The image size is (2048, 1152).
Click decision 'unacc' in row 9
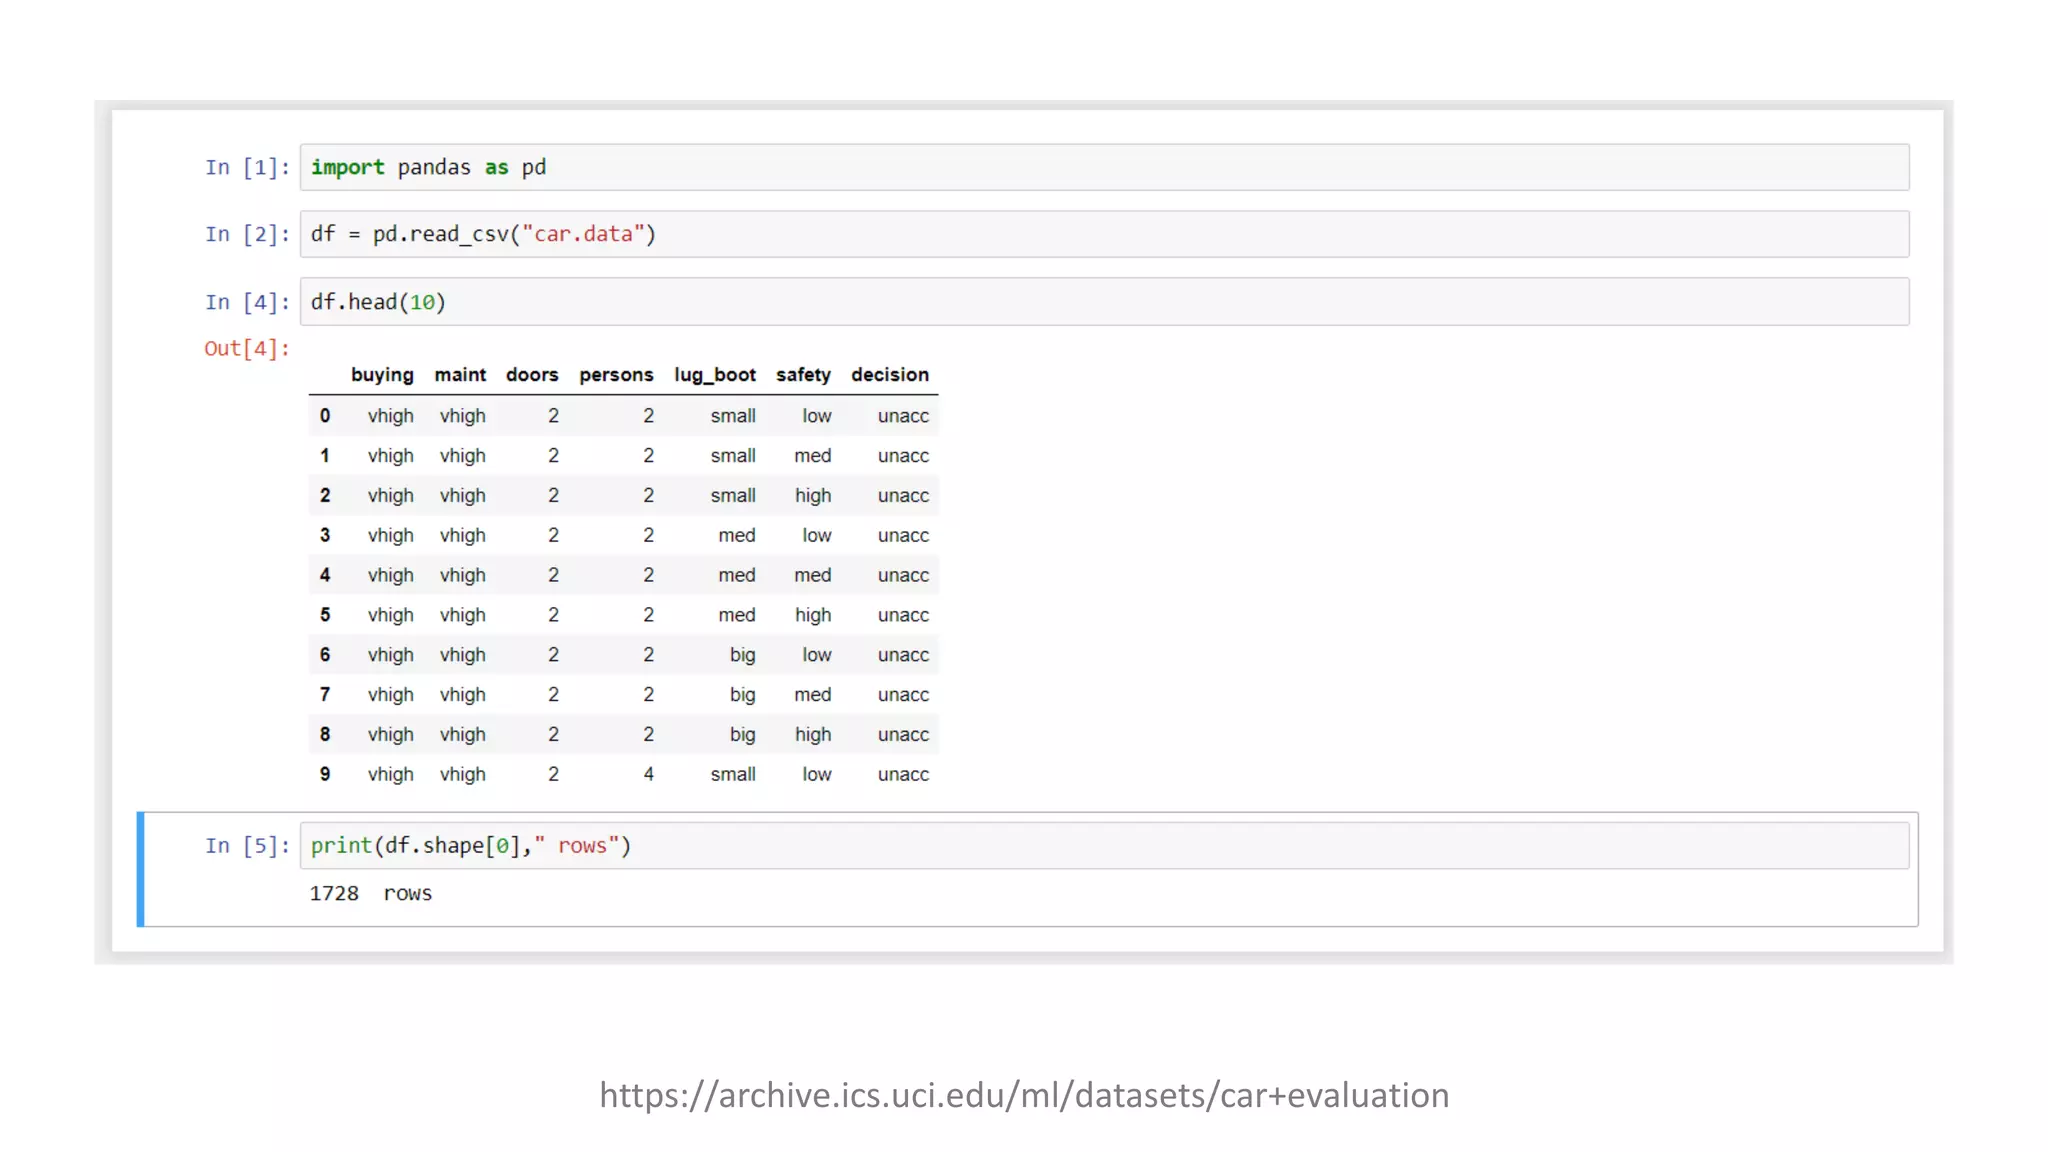[x=903, y=774]
